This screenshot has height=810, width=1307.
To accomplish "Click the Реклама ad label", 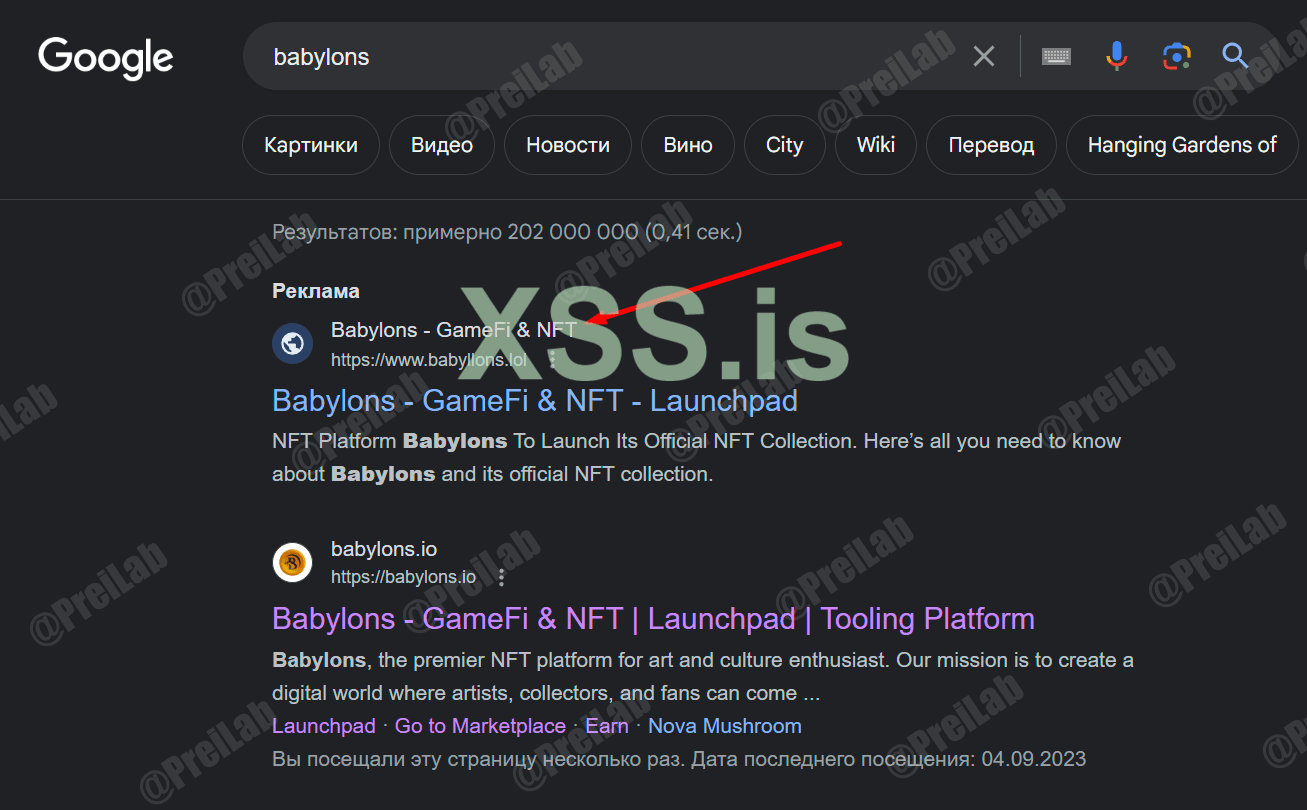I will (316, 291).
